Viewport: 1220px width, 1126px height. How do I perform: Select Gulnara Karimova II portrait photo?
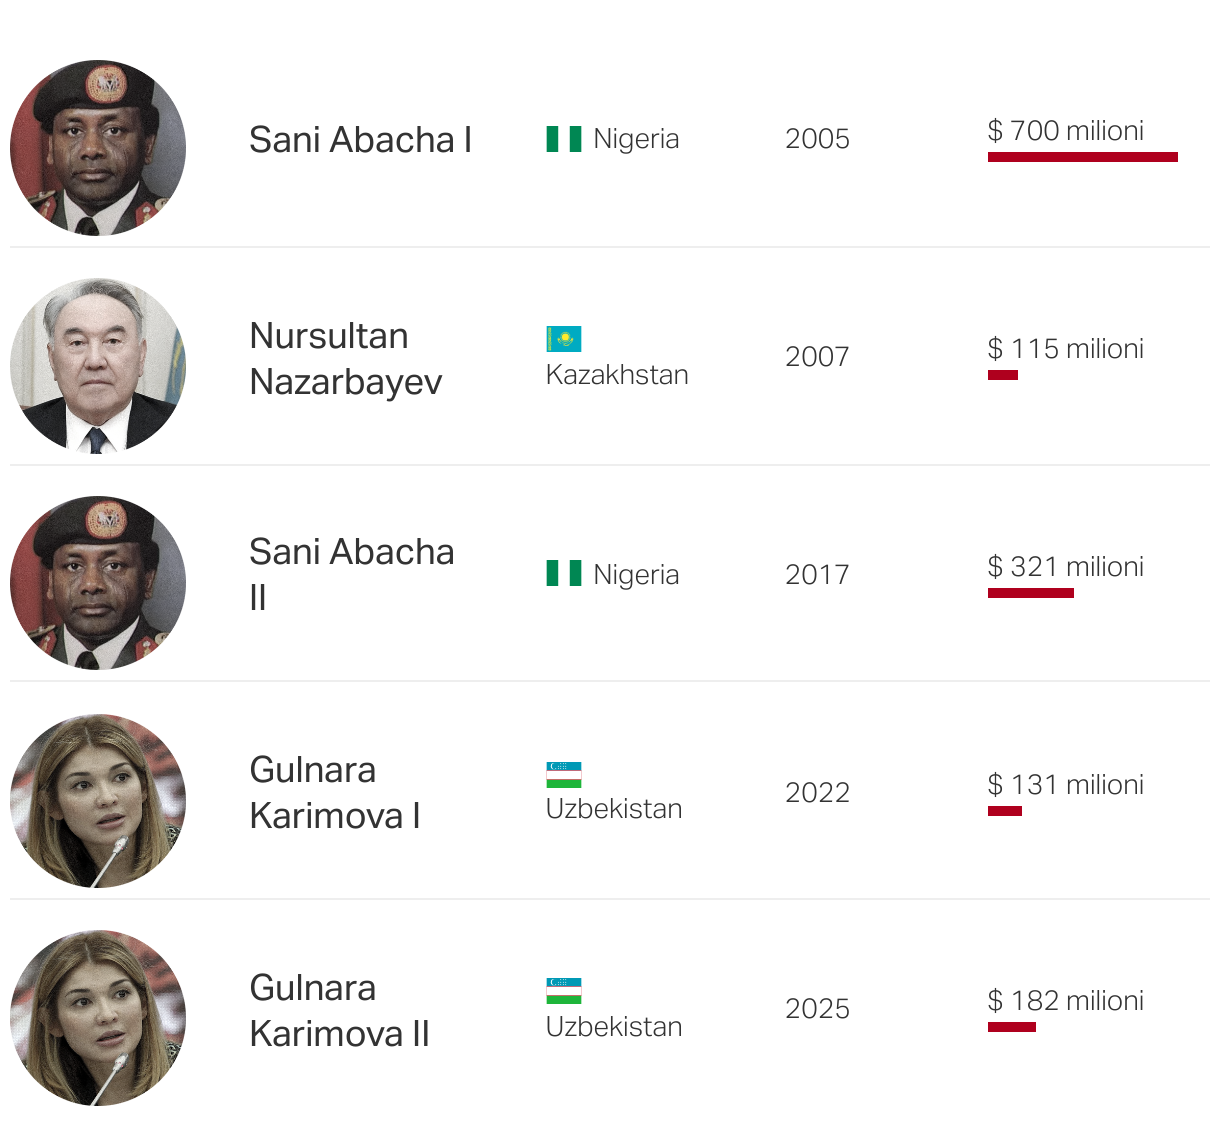[x=98, y=1018]
